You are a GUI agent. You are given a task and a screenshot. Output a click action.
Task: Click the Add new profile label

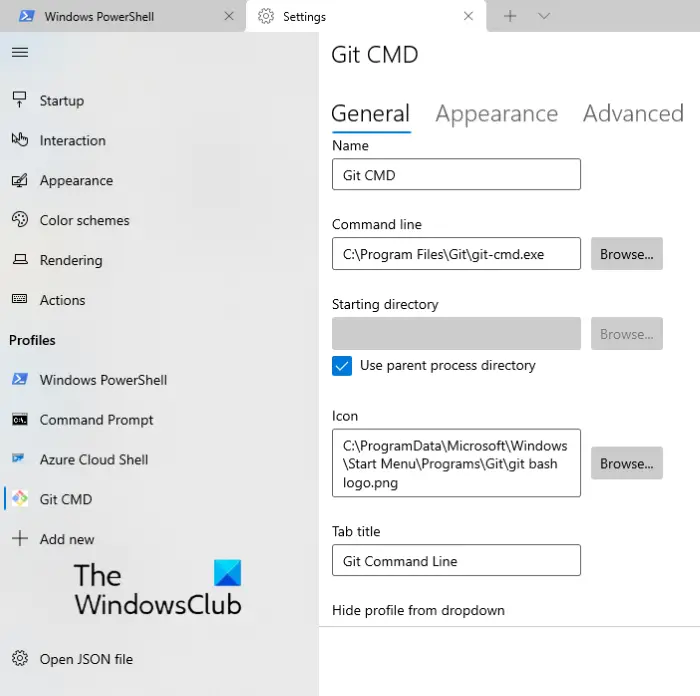point(67,539)
